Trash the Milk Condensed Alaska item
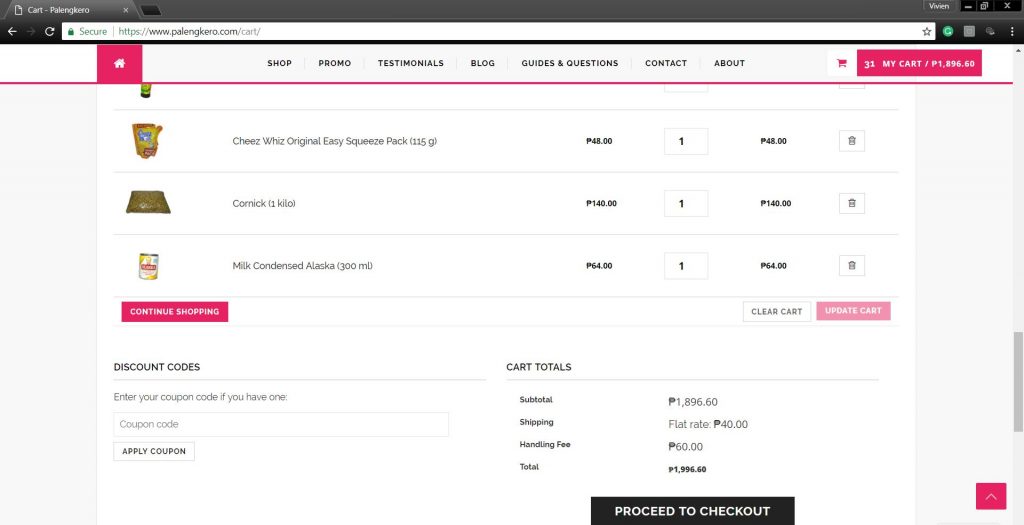 tap(851, 265)
